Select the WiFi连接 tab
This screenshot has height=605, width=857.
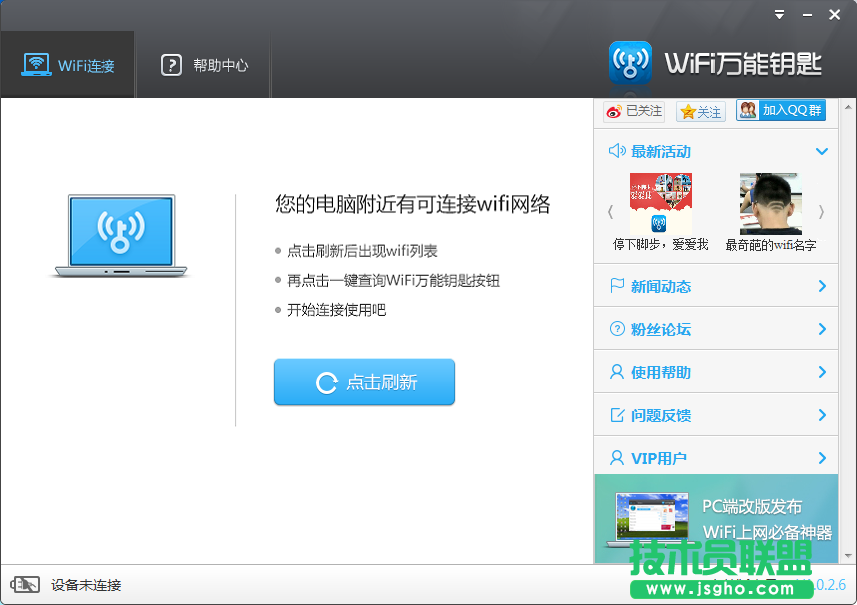click(68, 64)
